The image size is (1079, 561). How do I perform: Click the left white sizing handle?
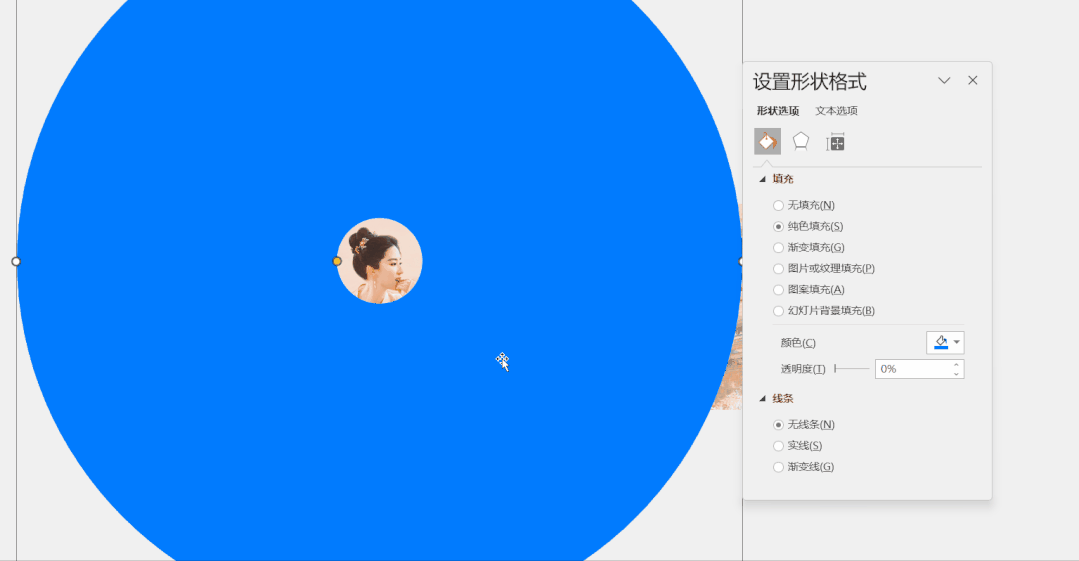coord(16,262)
